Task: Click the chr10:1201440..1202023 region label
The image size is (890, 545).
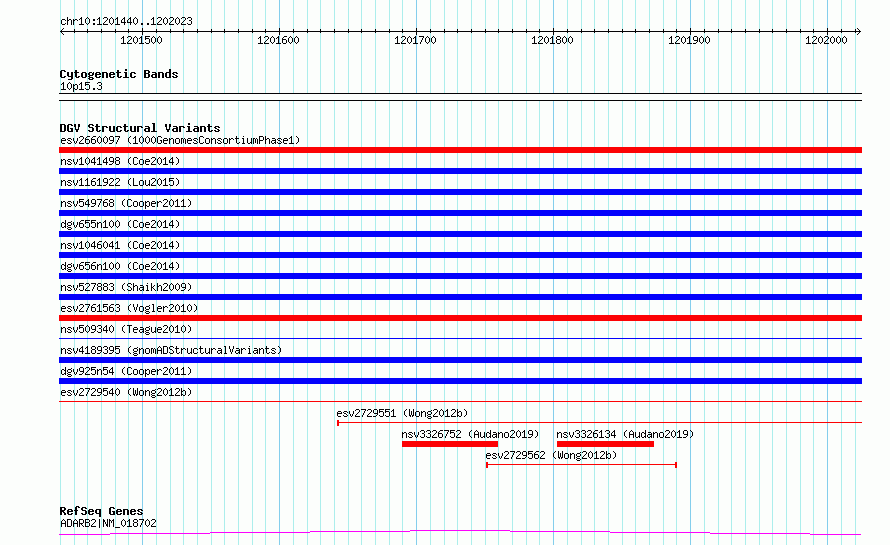Action: tap(126, 21)
